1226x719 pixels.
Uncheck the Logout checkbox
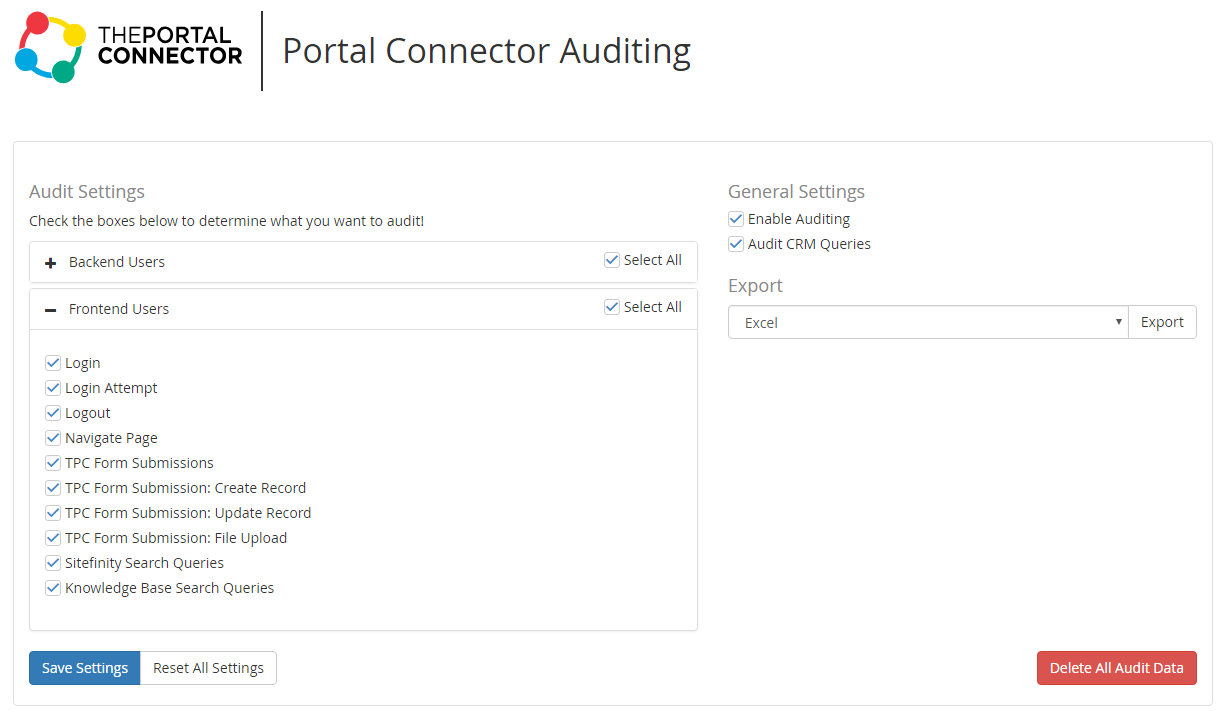[x=53, y=413]
